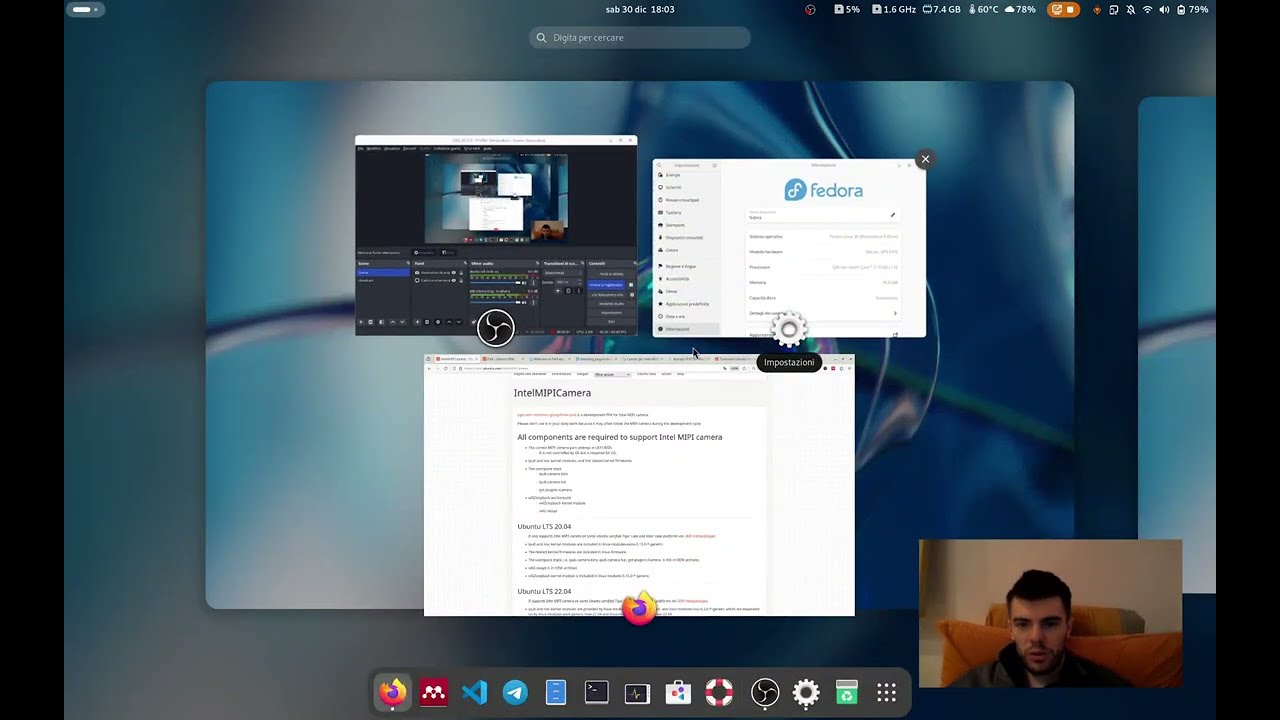This screenshot has width=1280, height=720.
Task: Click the muted notifications bell icon
Action: [x=1130, y=10]
